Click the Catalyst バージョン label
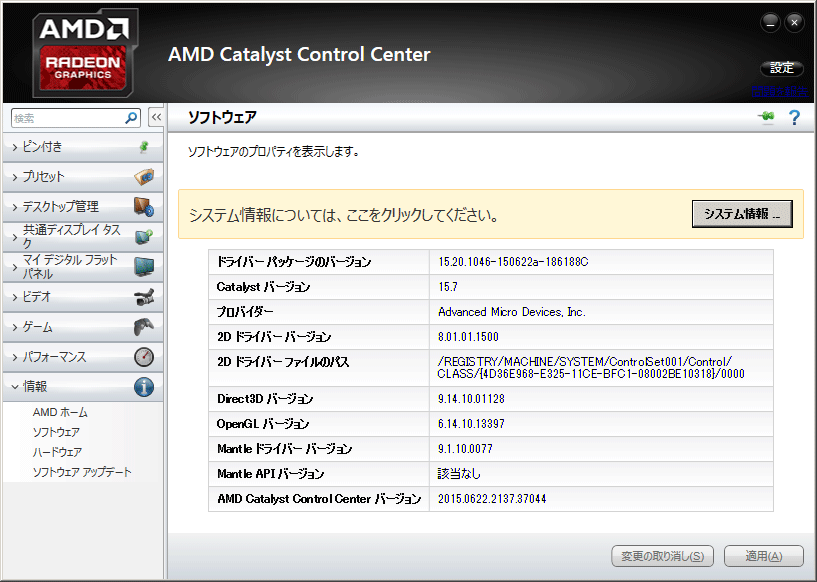 (263, 287)
